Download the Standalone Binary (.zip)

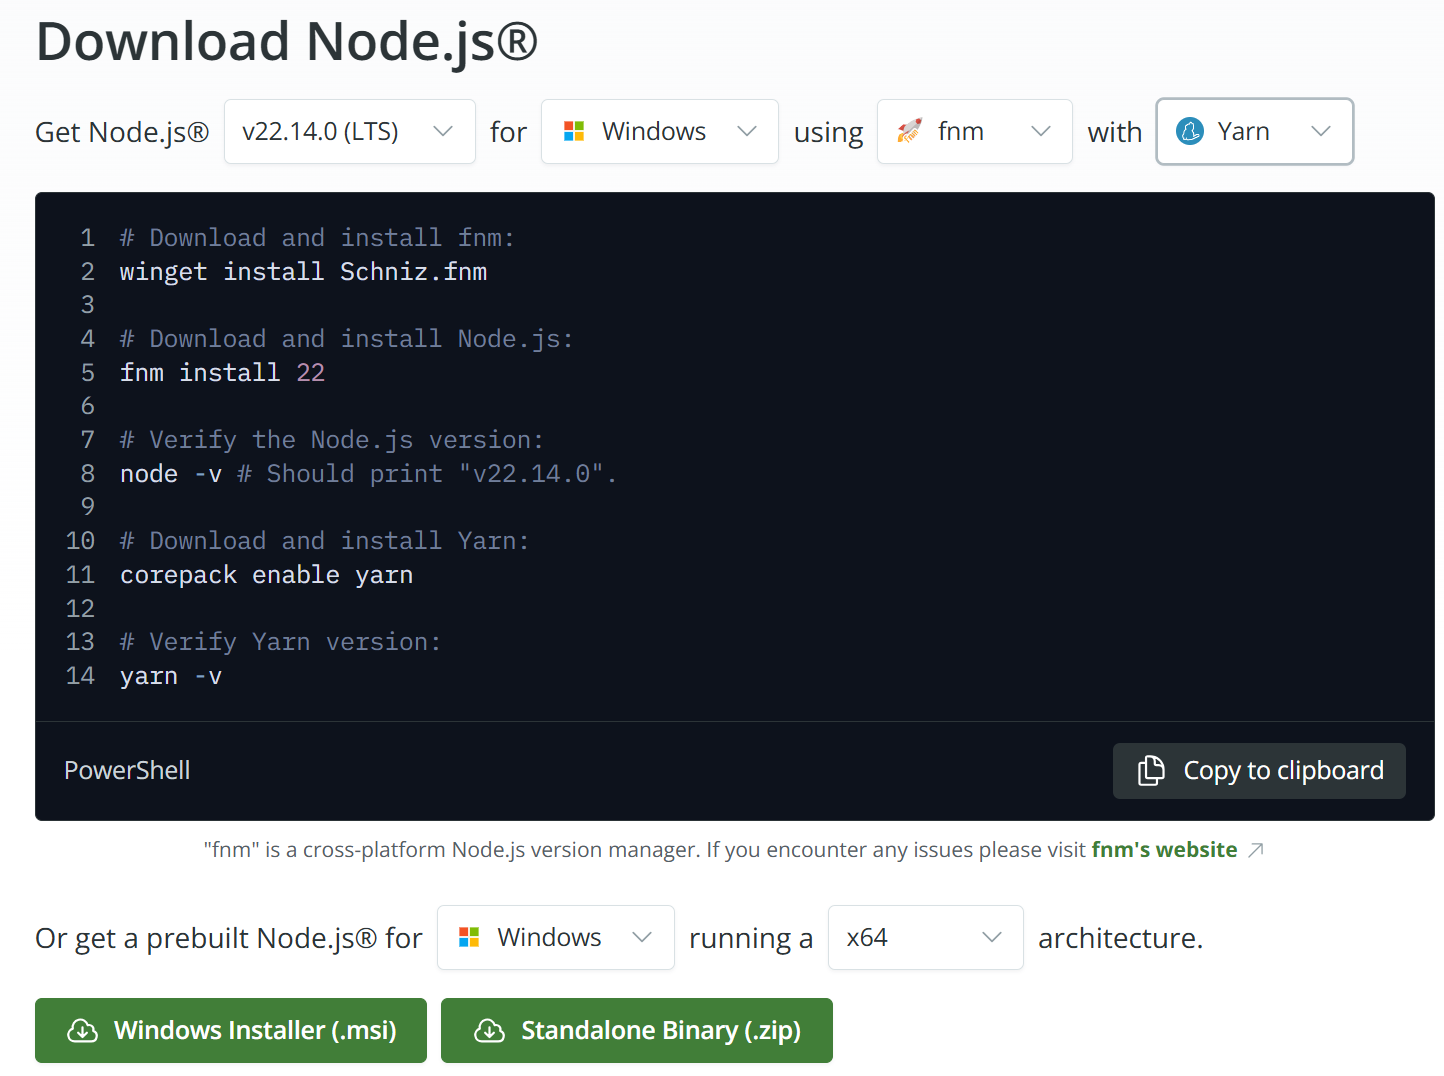click(637, 1031)
